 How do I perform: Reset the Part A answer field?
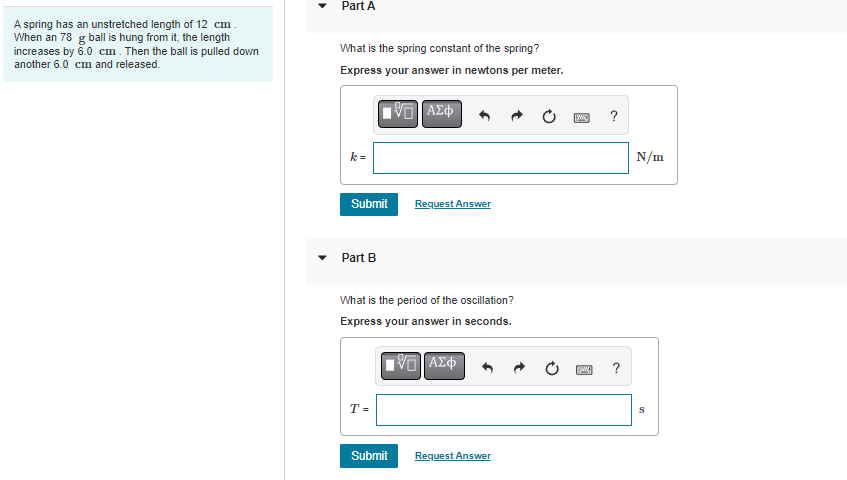(549, 116)
